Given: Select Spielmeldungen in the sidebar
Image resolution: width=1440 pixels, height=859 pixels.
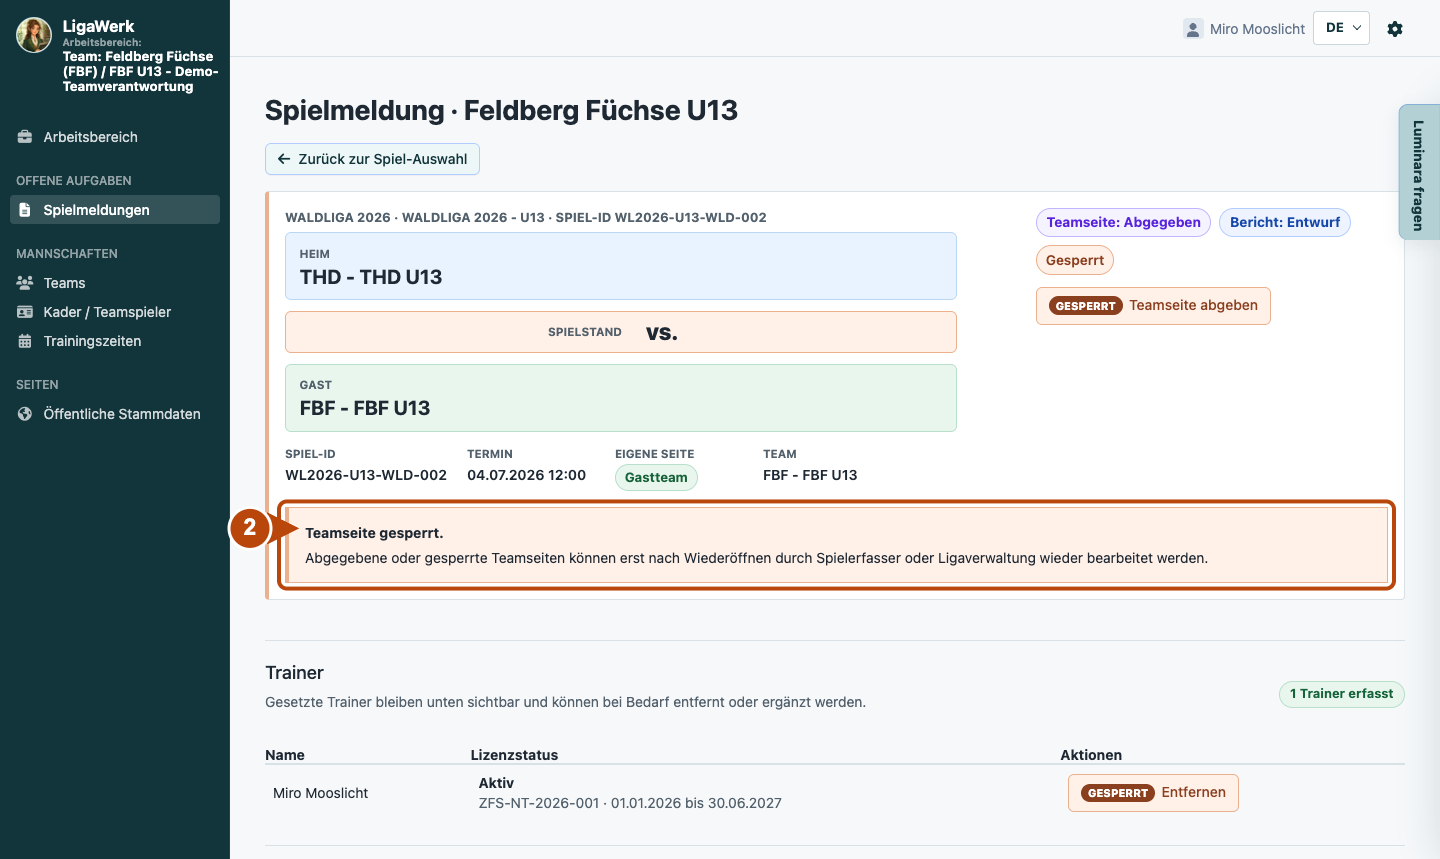Looking at the screenshot, I should tap(115, 210).
